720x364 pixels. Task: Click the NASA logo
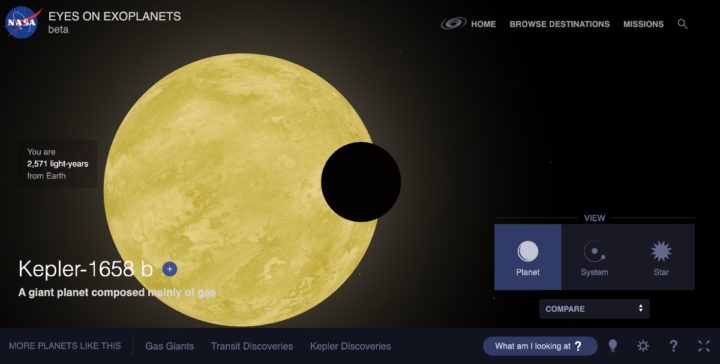(x=22, y=22)
